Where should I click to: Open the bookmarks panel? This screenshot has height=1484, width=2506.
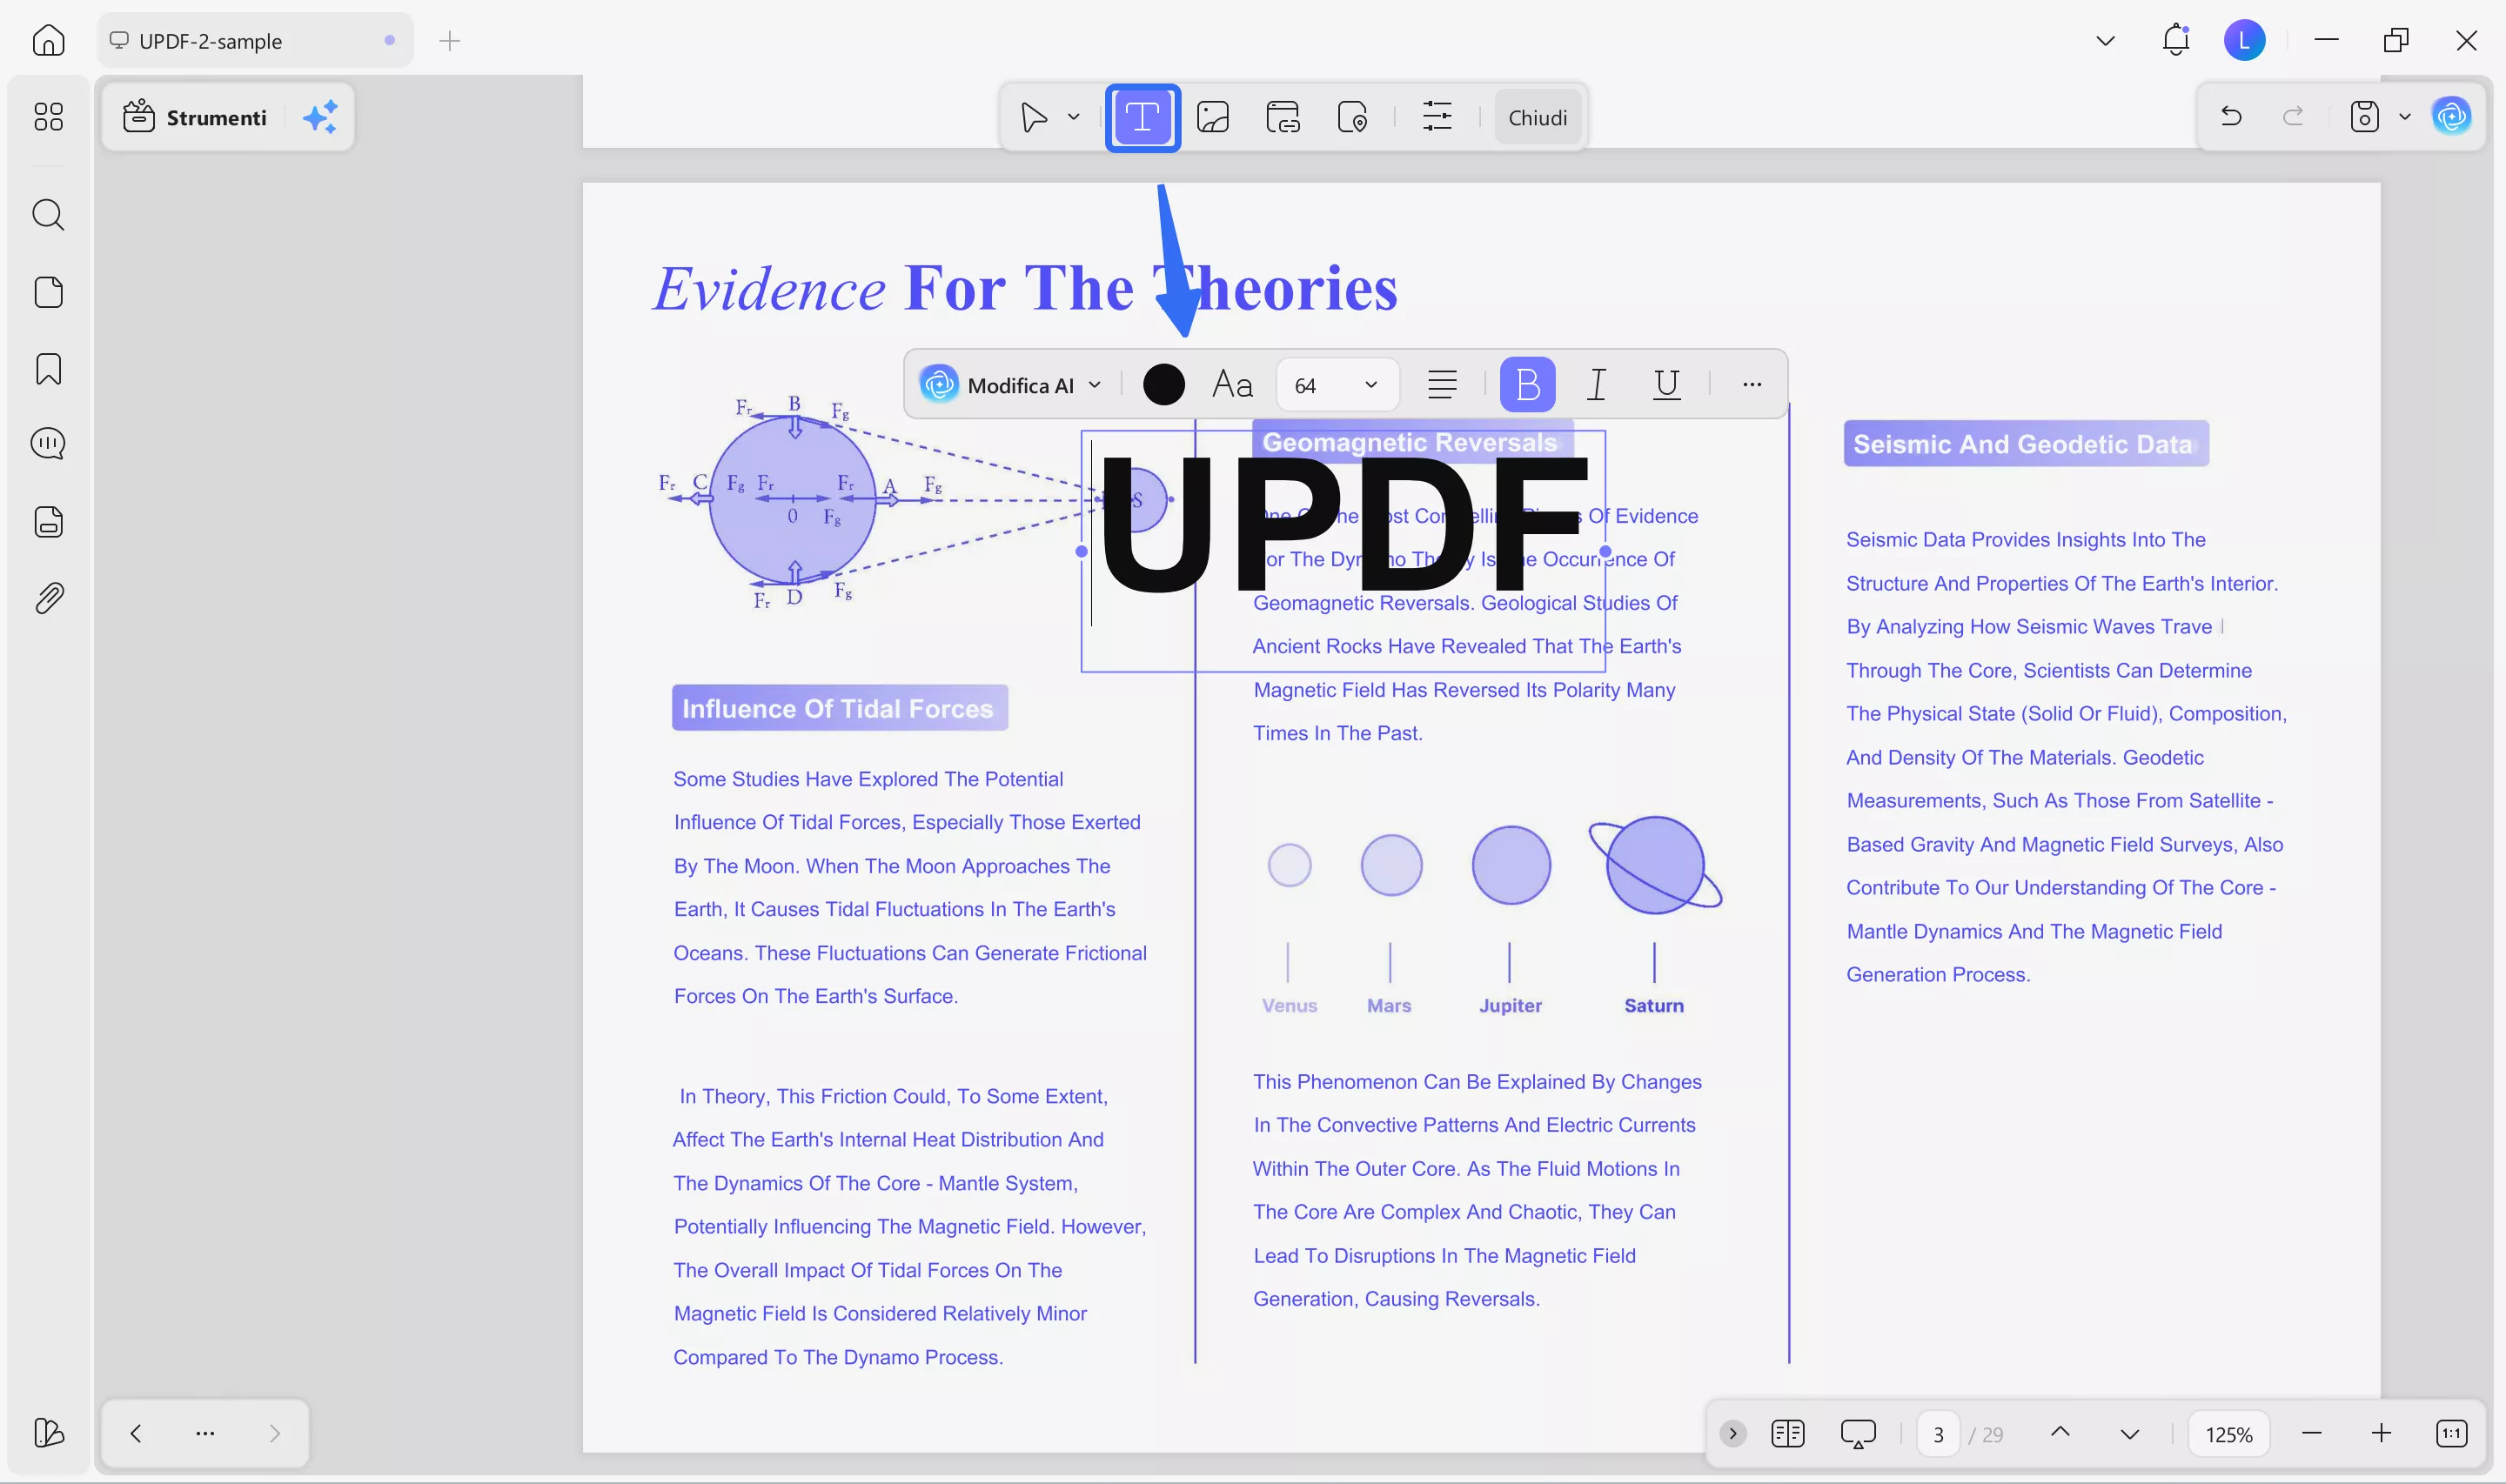tap(48, 368)
